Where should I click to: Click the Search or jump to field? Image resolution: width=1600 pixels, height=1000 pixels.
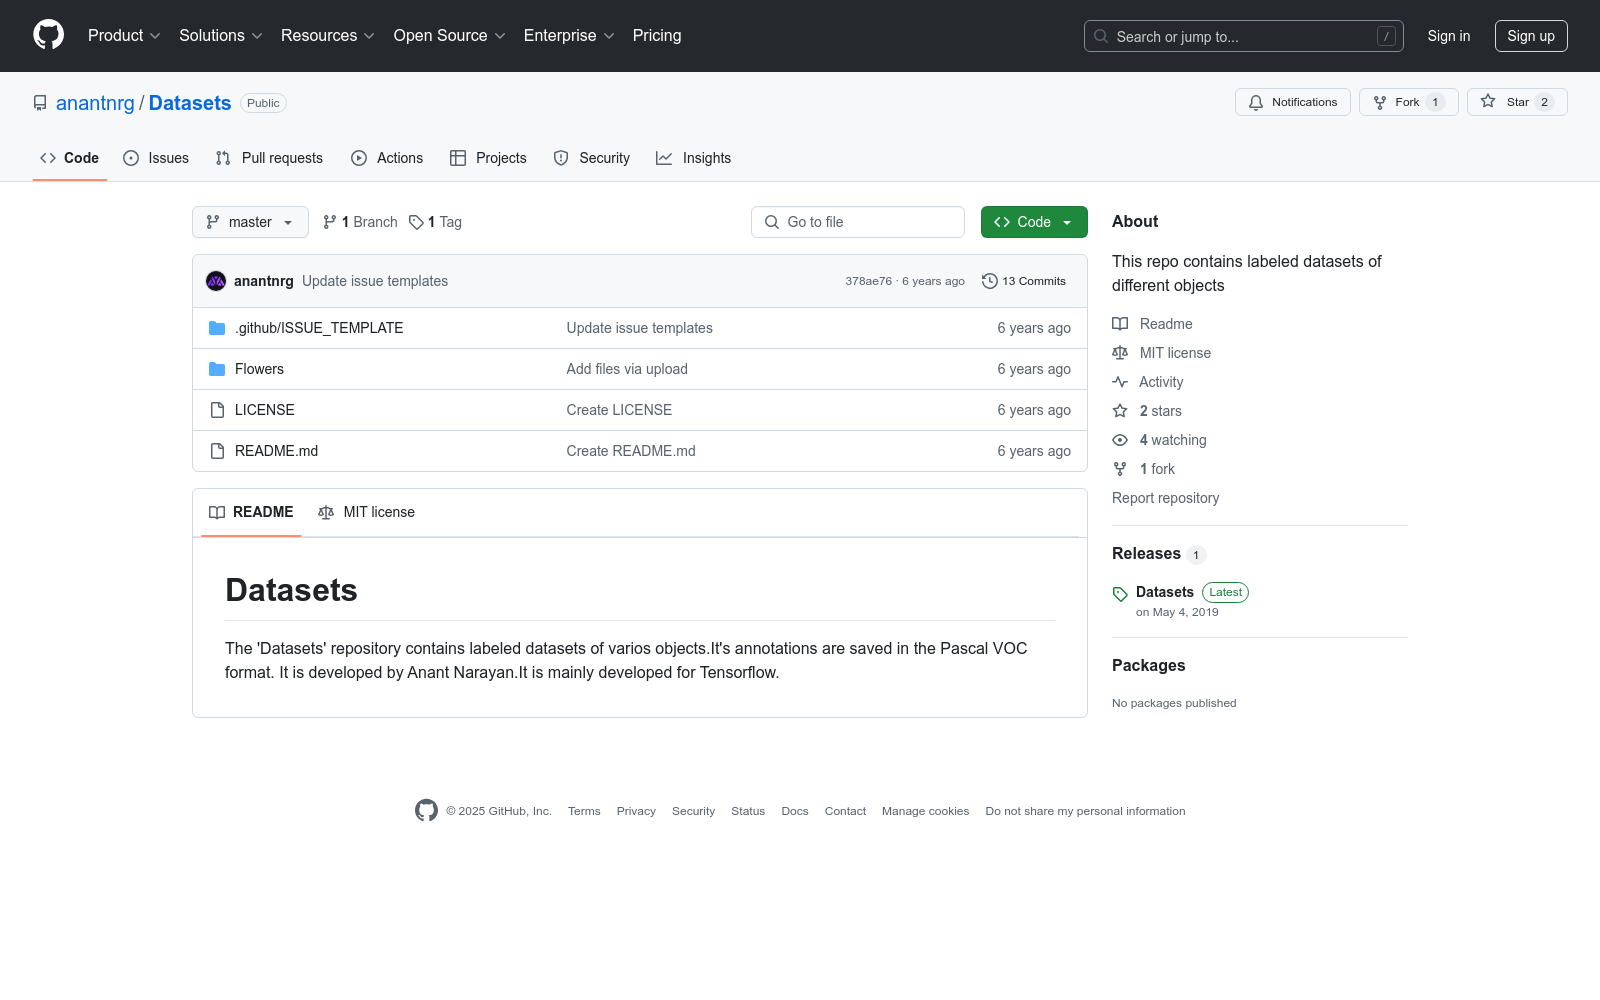tap(1244, 36)
